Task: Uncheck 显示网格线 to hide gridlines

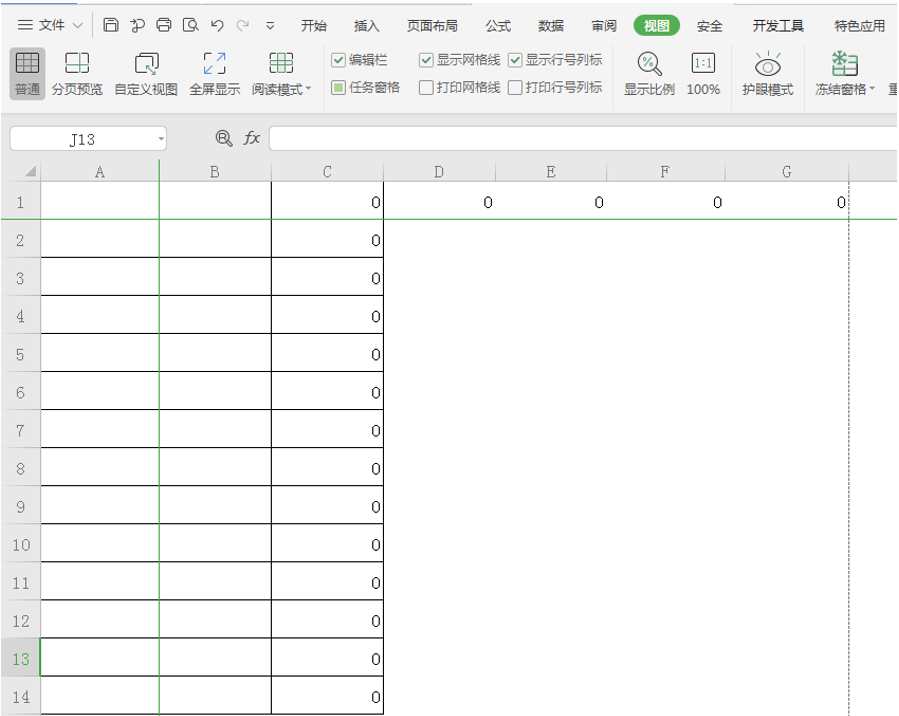Action: click(x=426, y=59)
